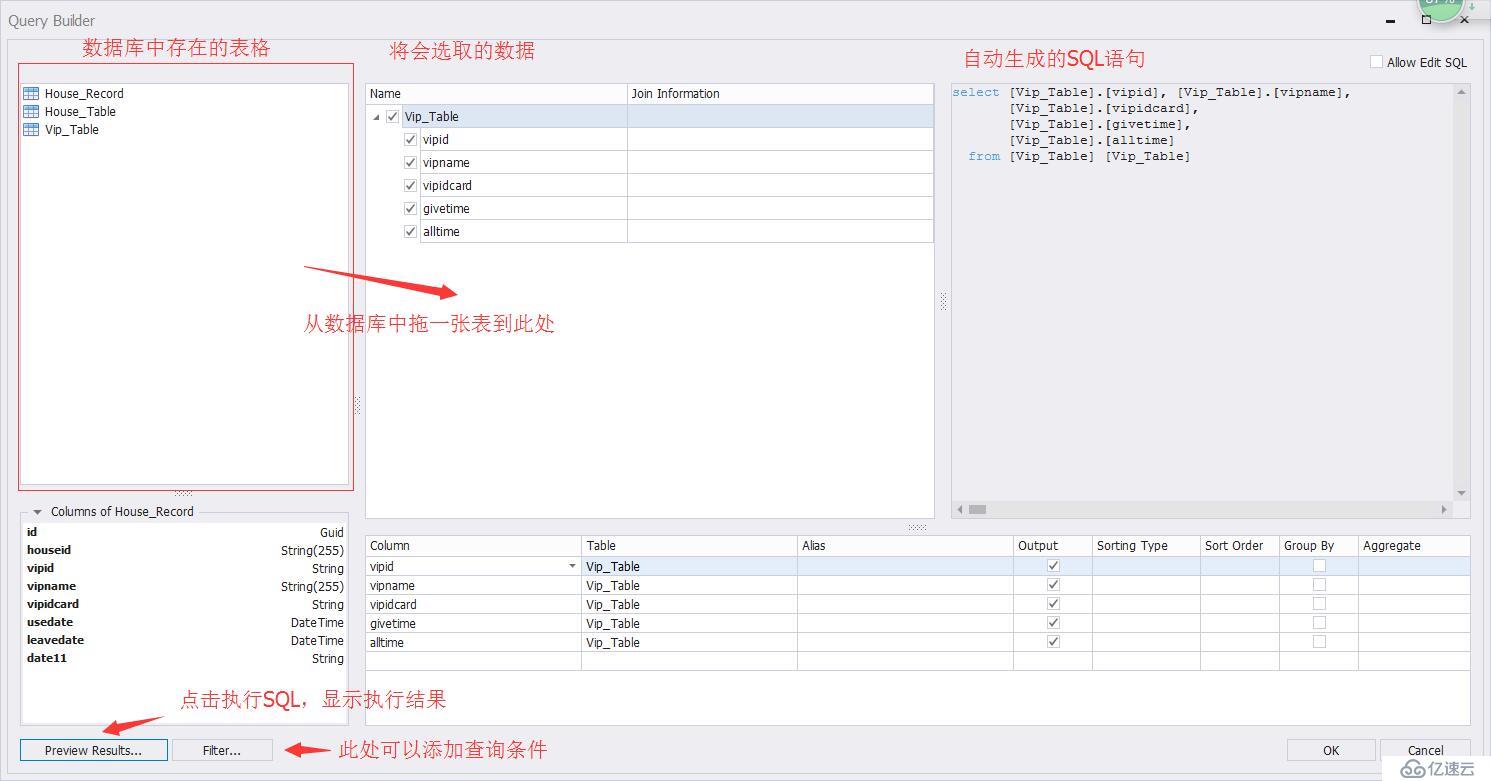Image resolution: width=1491 pixels, height=781 pixels.
Task: Select the leavedate column entry
Action: coord(185,640)
